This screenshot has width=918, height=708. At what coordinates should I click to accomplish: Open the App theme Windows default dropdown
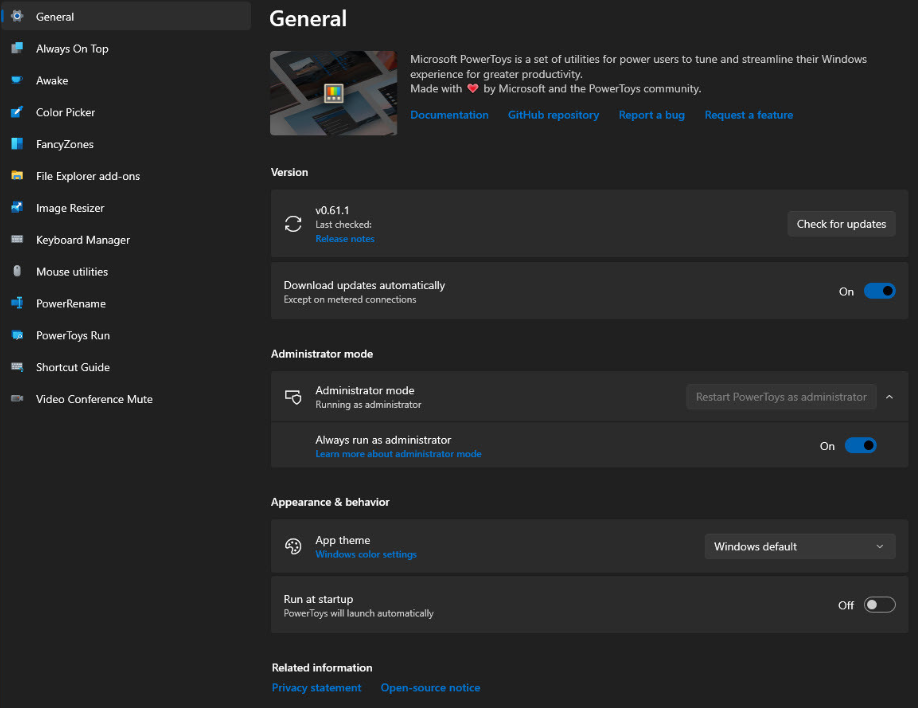(x=800, y=546)
